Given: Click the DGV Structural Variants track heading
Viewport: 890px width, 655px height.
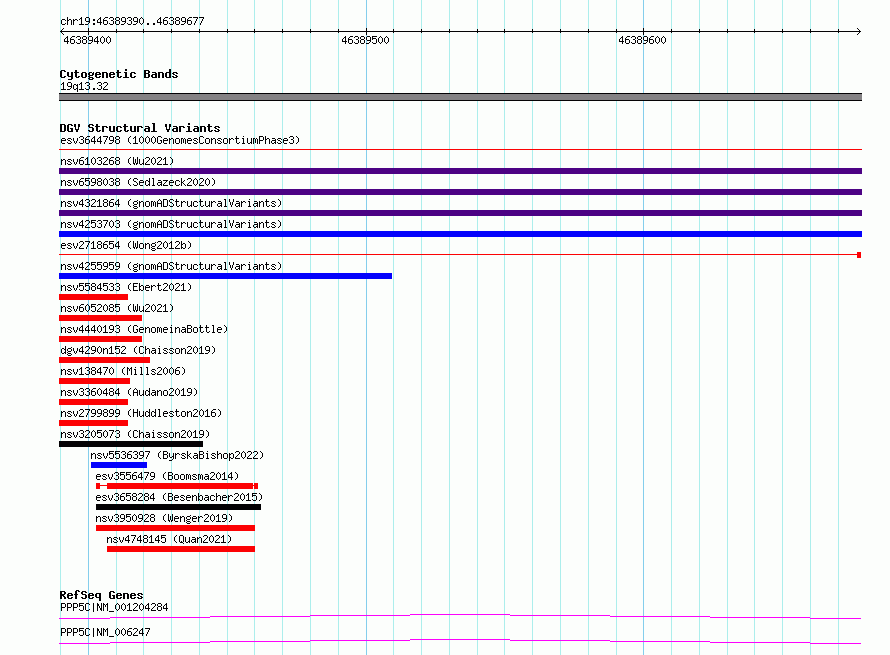Looking at the screenshot, I should tap(140, 128).
